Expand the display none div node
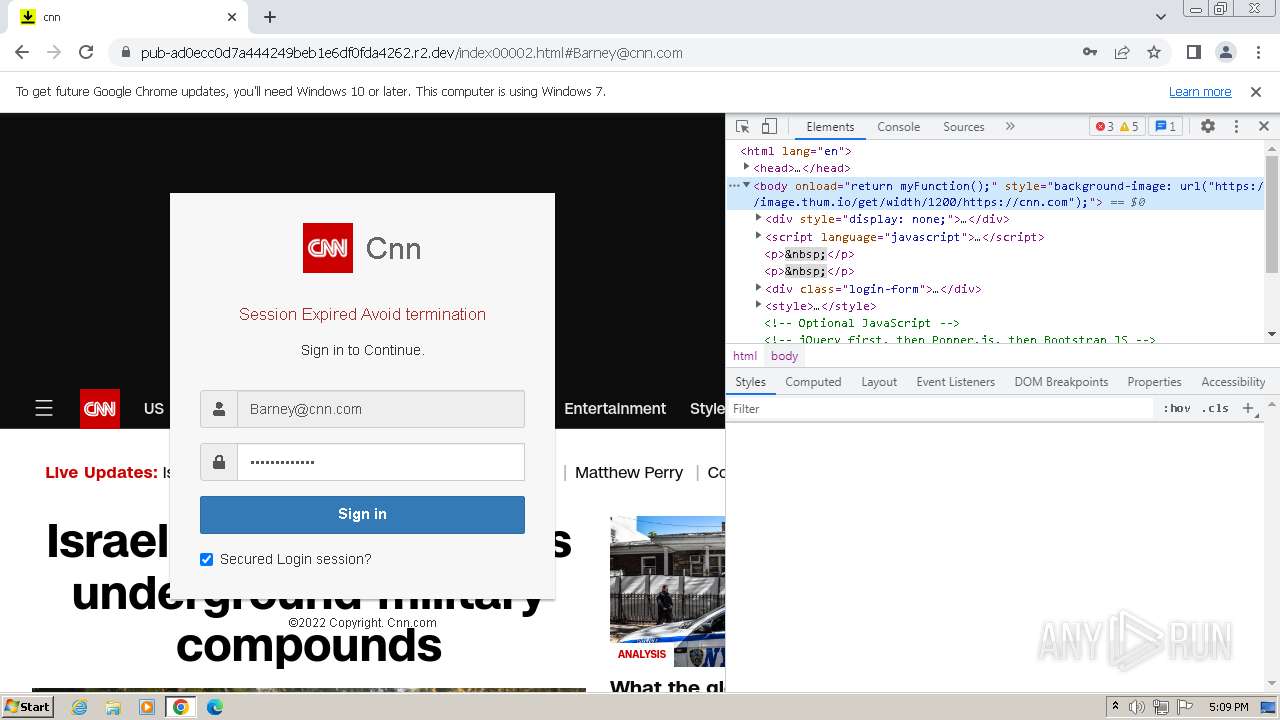The height and width of the screenshot is (720, 1280). pos(759,218)
